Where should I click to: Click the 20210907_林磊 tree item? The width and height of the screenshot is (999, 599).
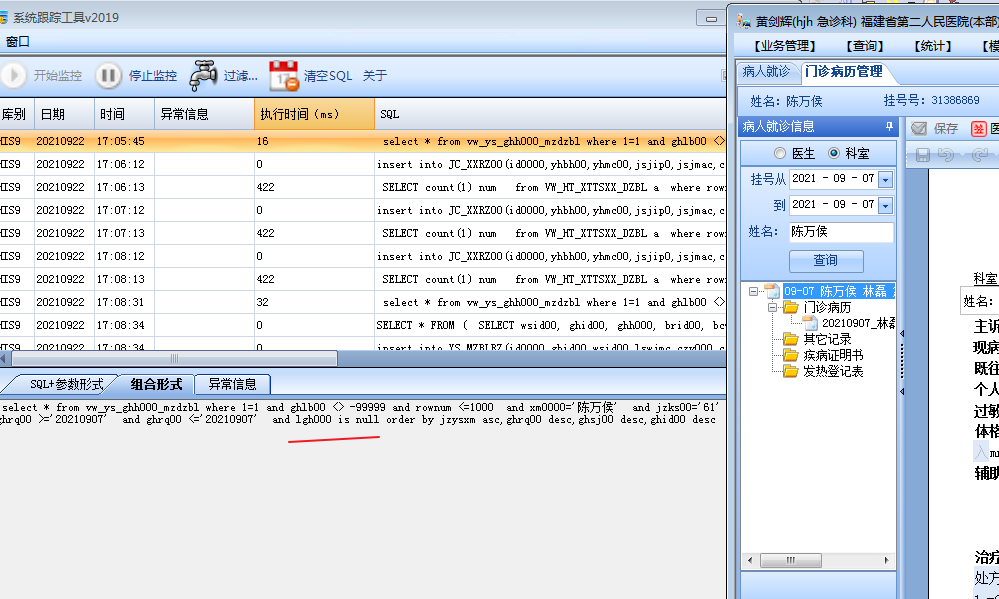(x=858, y=323)
